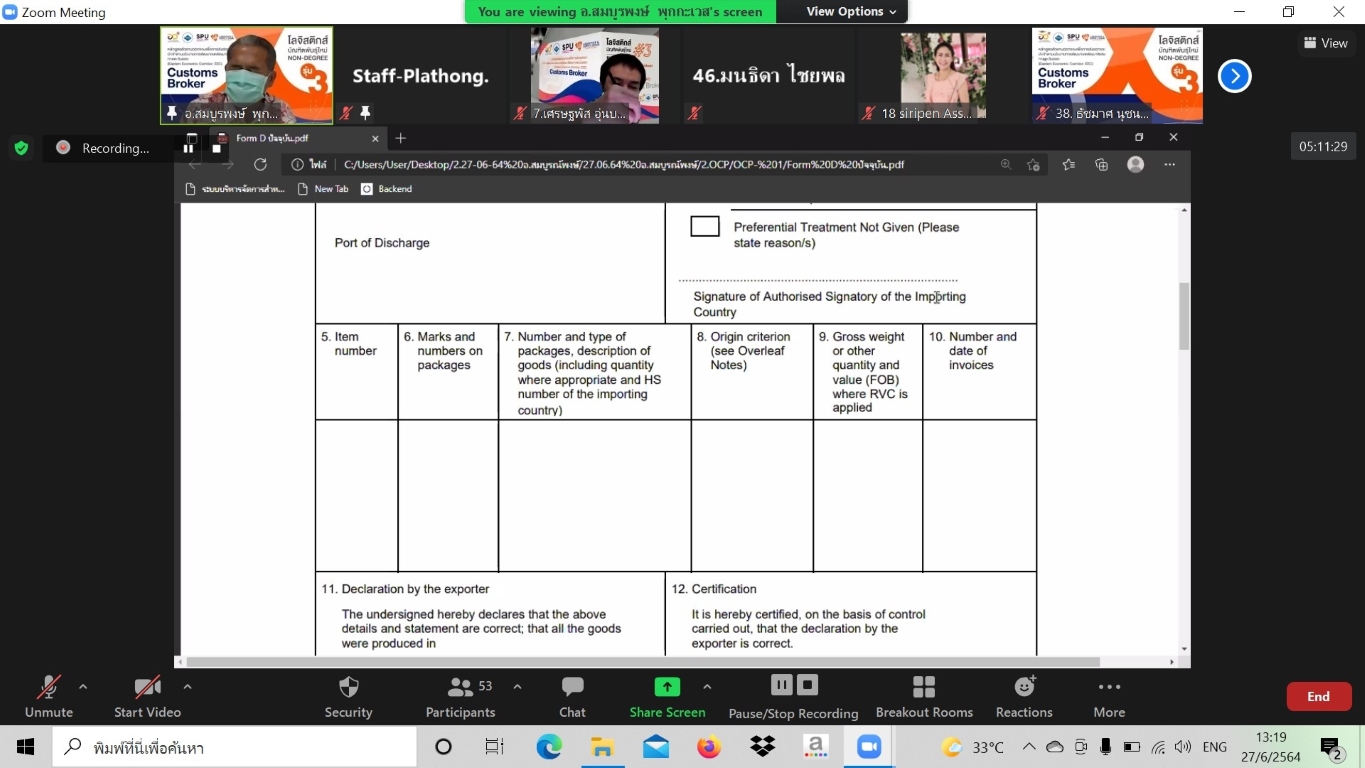Launch Microsoft Edge from taskbar
1365x768 pixels.
549,747
